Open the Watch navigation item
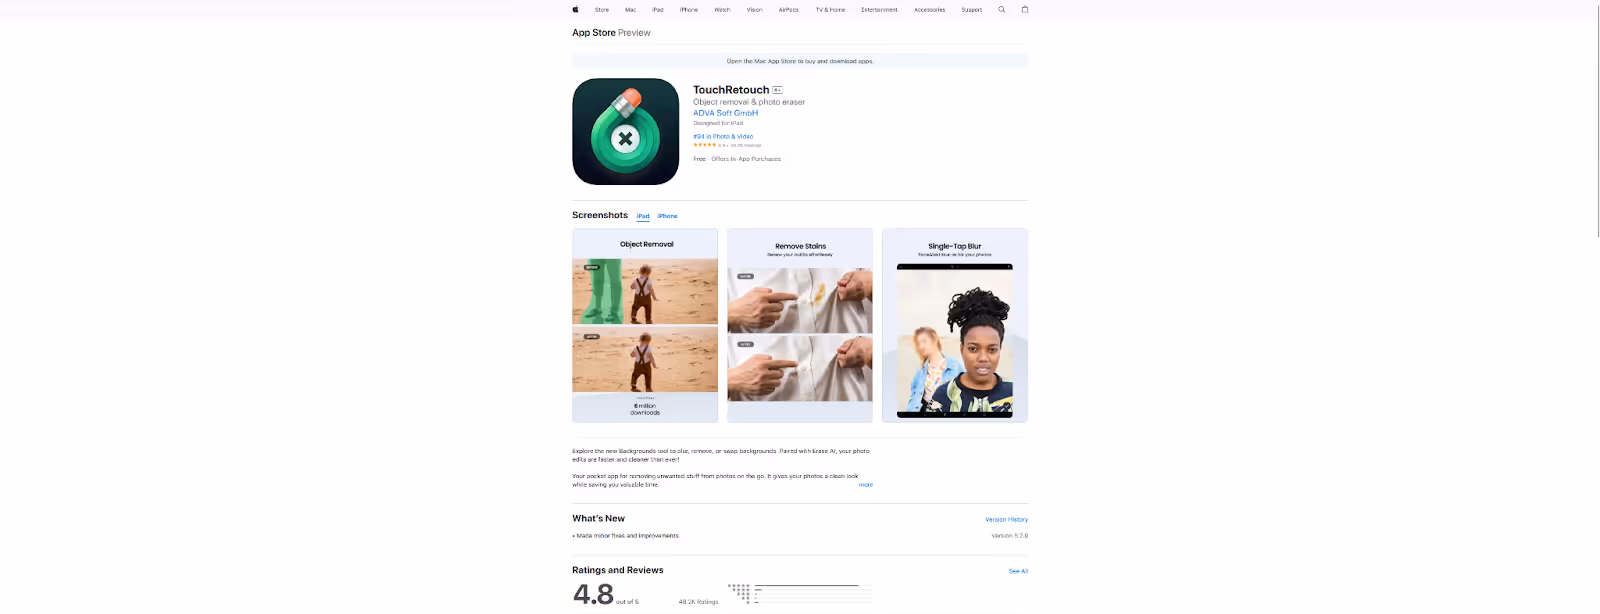Screen dimensions: 1600x614 (722, 10)
